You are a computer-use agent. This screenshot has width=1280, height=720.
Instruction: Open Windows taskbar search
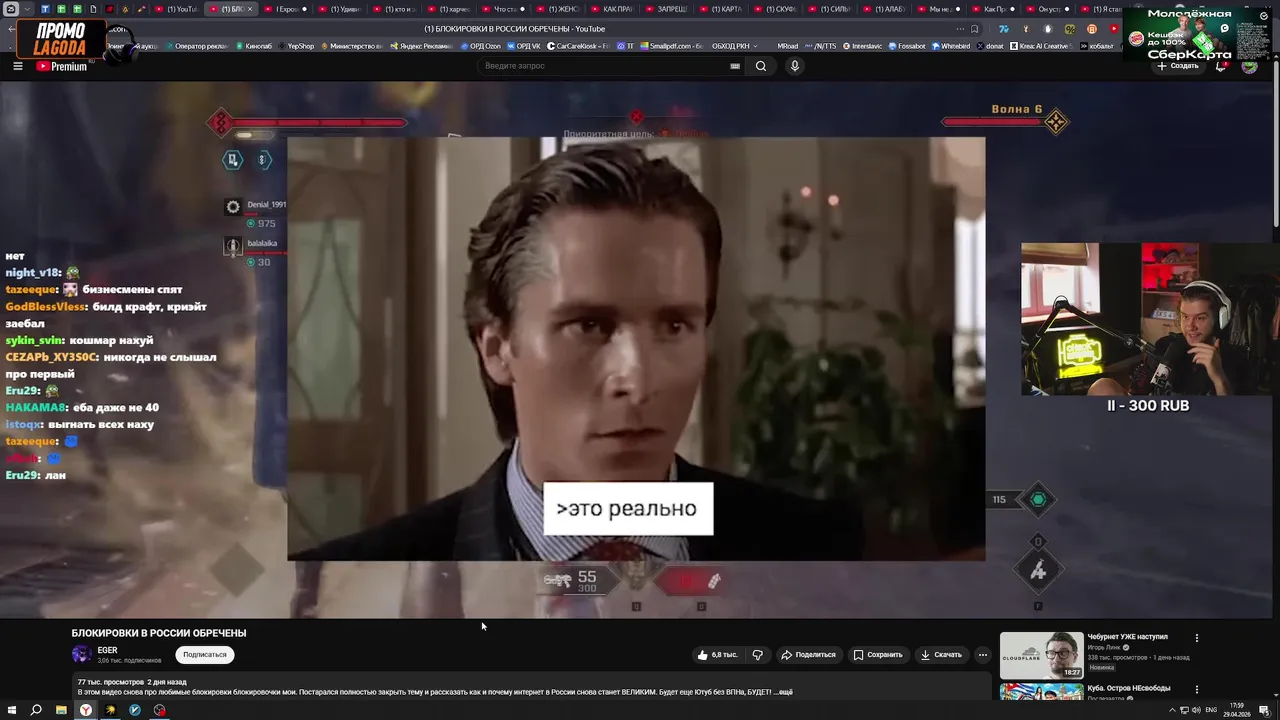tap(36, 710)
